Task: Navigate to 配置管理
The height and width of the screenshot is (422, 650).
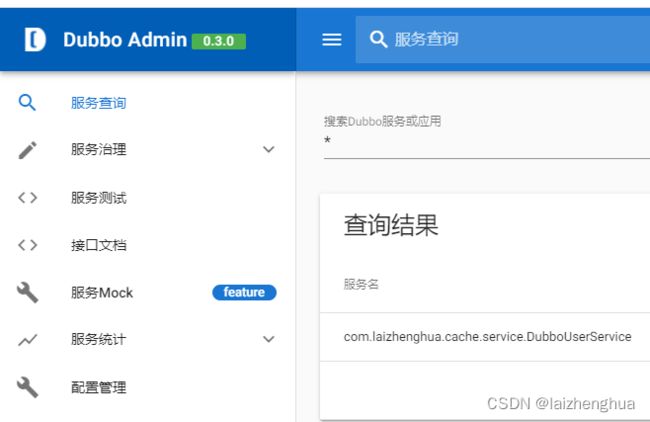Action: [99, 387]
